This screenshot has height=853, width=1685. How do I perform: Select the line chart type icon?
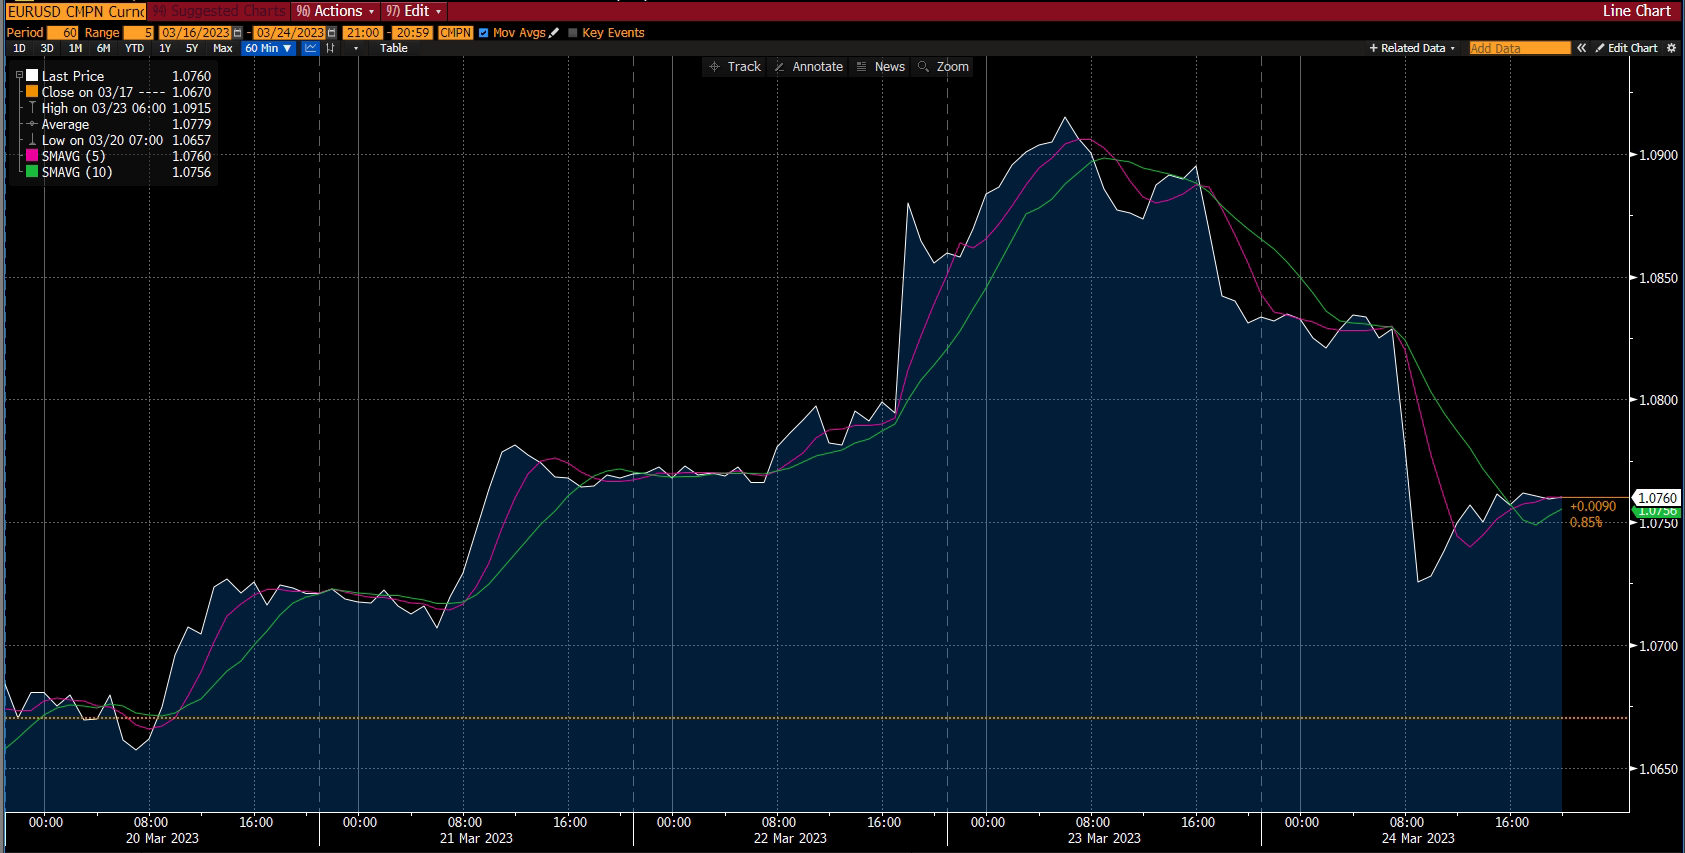tap(311, 48)
